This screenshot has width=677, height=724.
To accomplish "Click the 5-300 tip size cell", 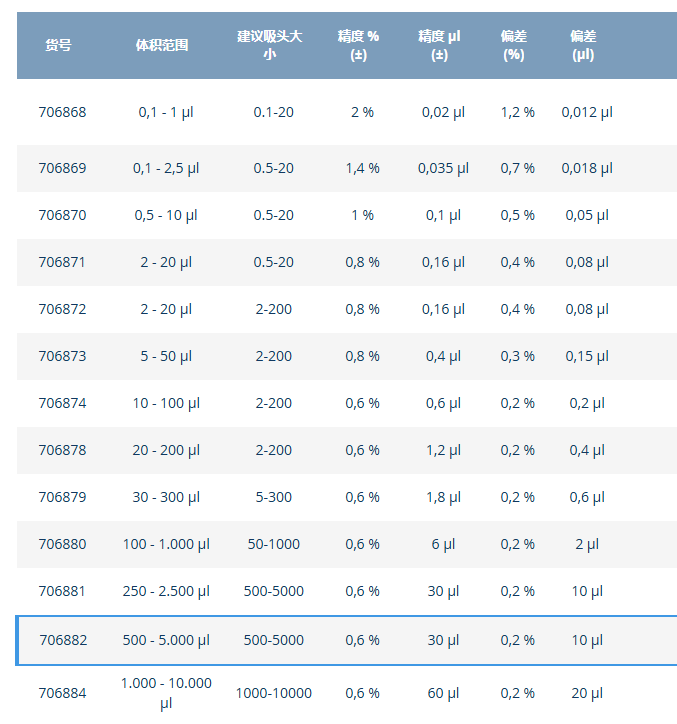I will [273, 497].
